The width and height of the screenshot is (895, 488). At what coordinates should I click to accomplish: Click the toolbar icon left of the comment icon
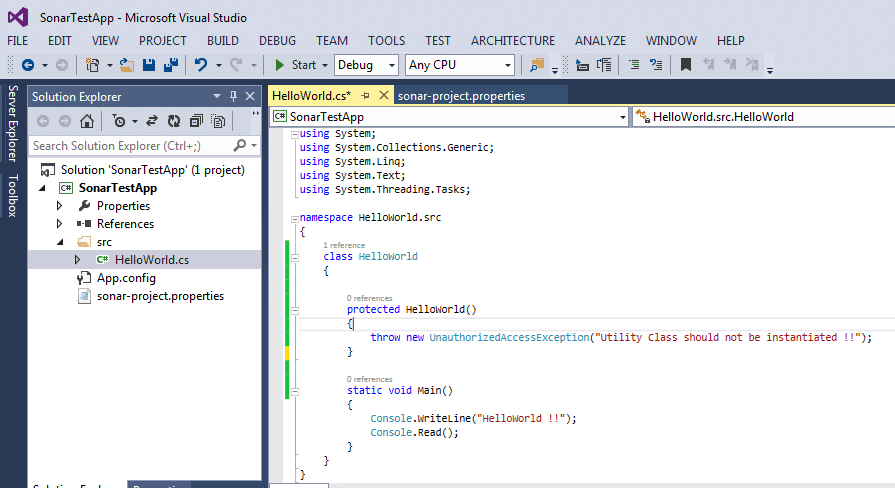604,64
